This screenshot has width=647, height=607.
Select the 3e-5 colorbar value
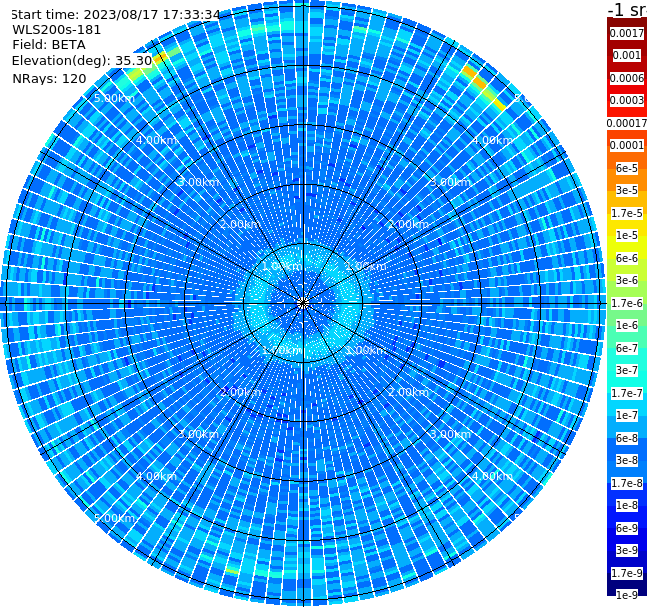tap(627, 190)
